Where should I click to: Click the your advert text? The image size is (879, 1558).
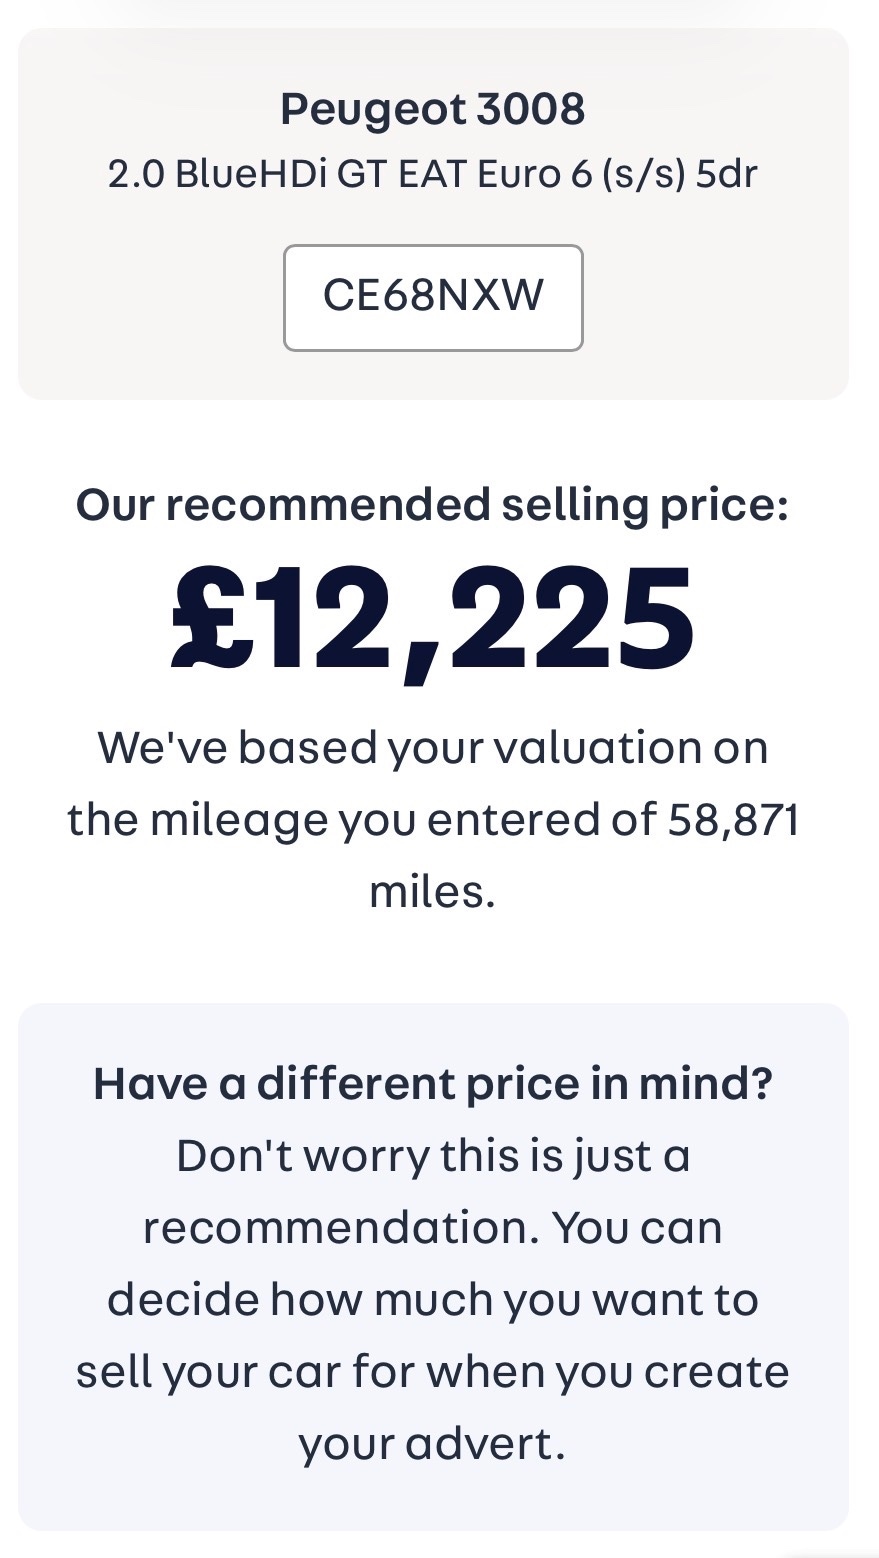point(432,1444)
